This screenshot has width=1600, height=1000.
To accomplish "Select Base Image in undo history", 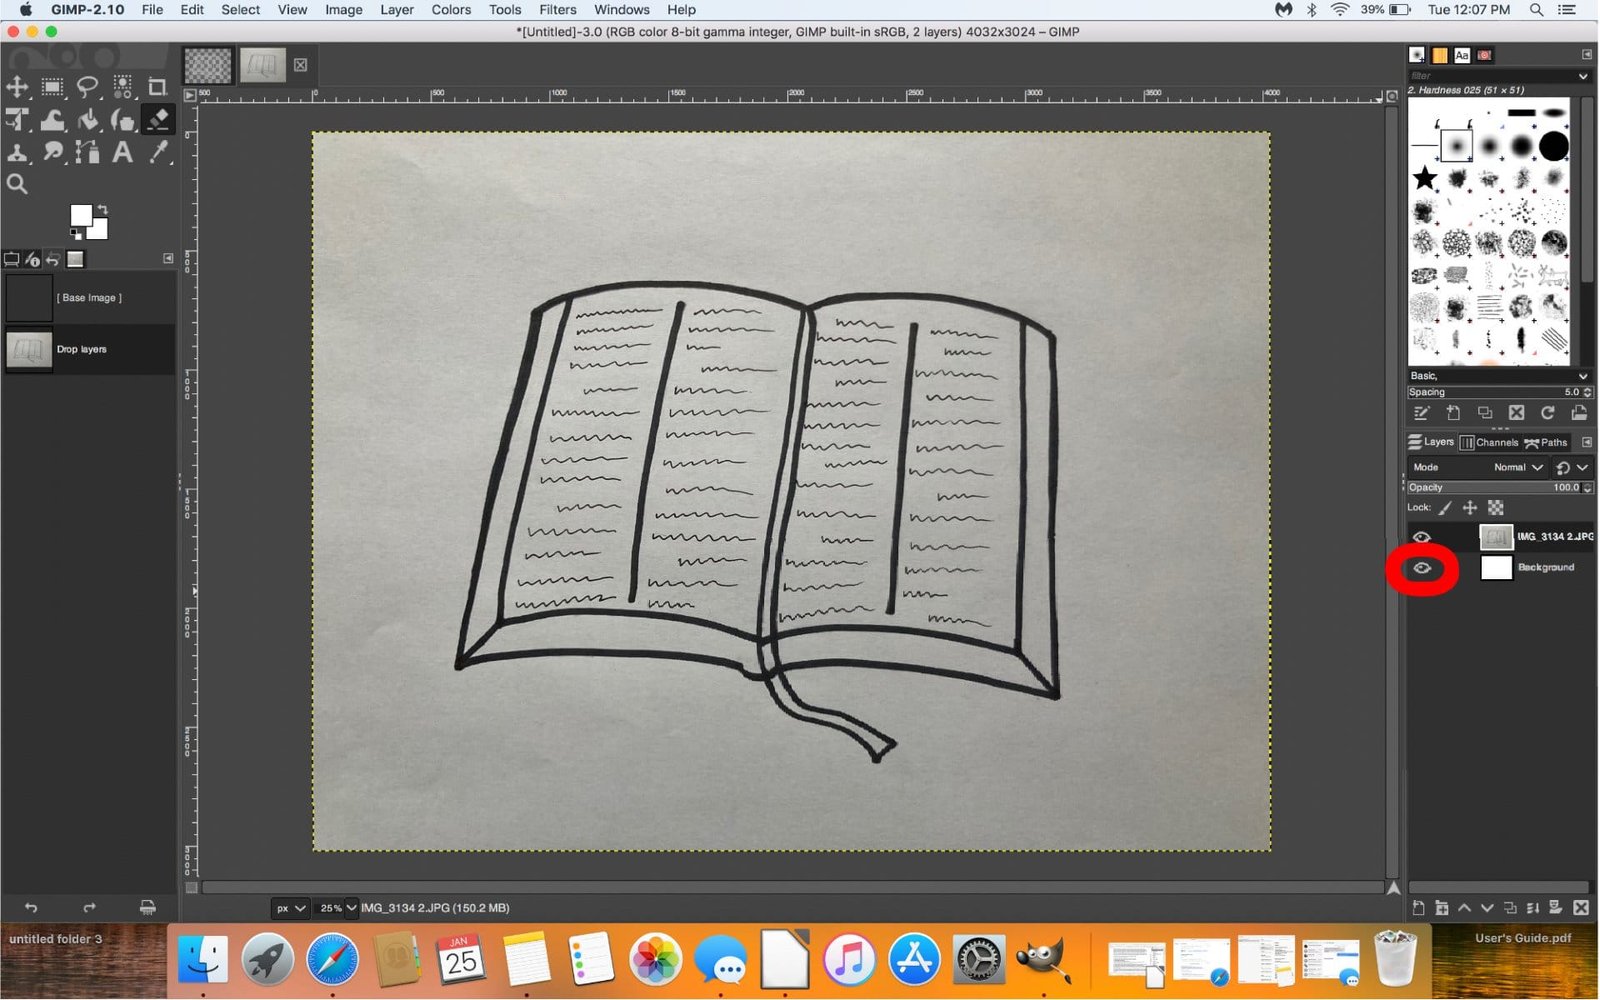I will (x=89, y=298).
